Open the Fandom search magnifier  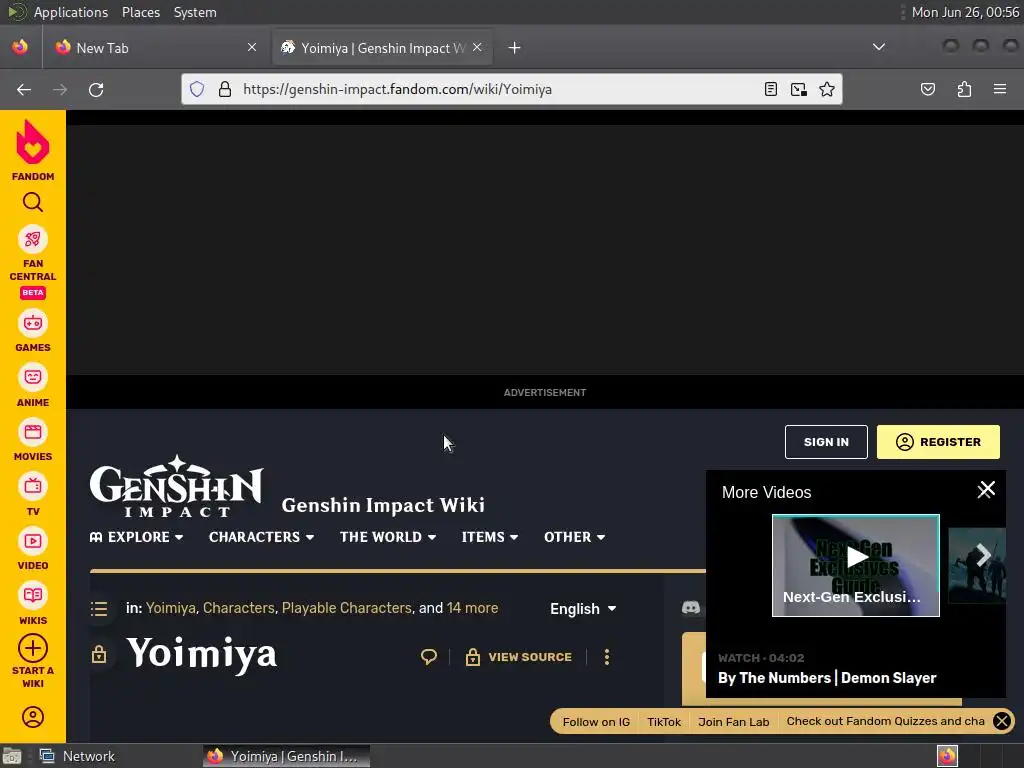click(x=33, y=202)
